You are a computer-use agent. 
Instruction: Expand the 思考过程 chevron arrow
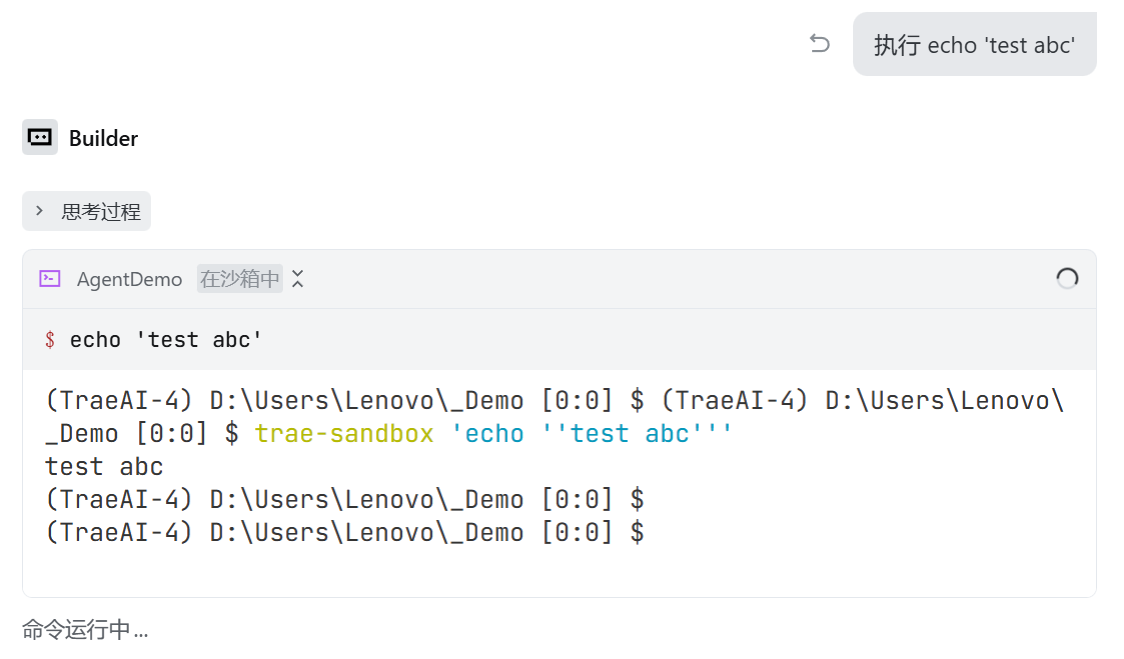(40, 211)
